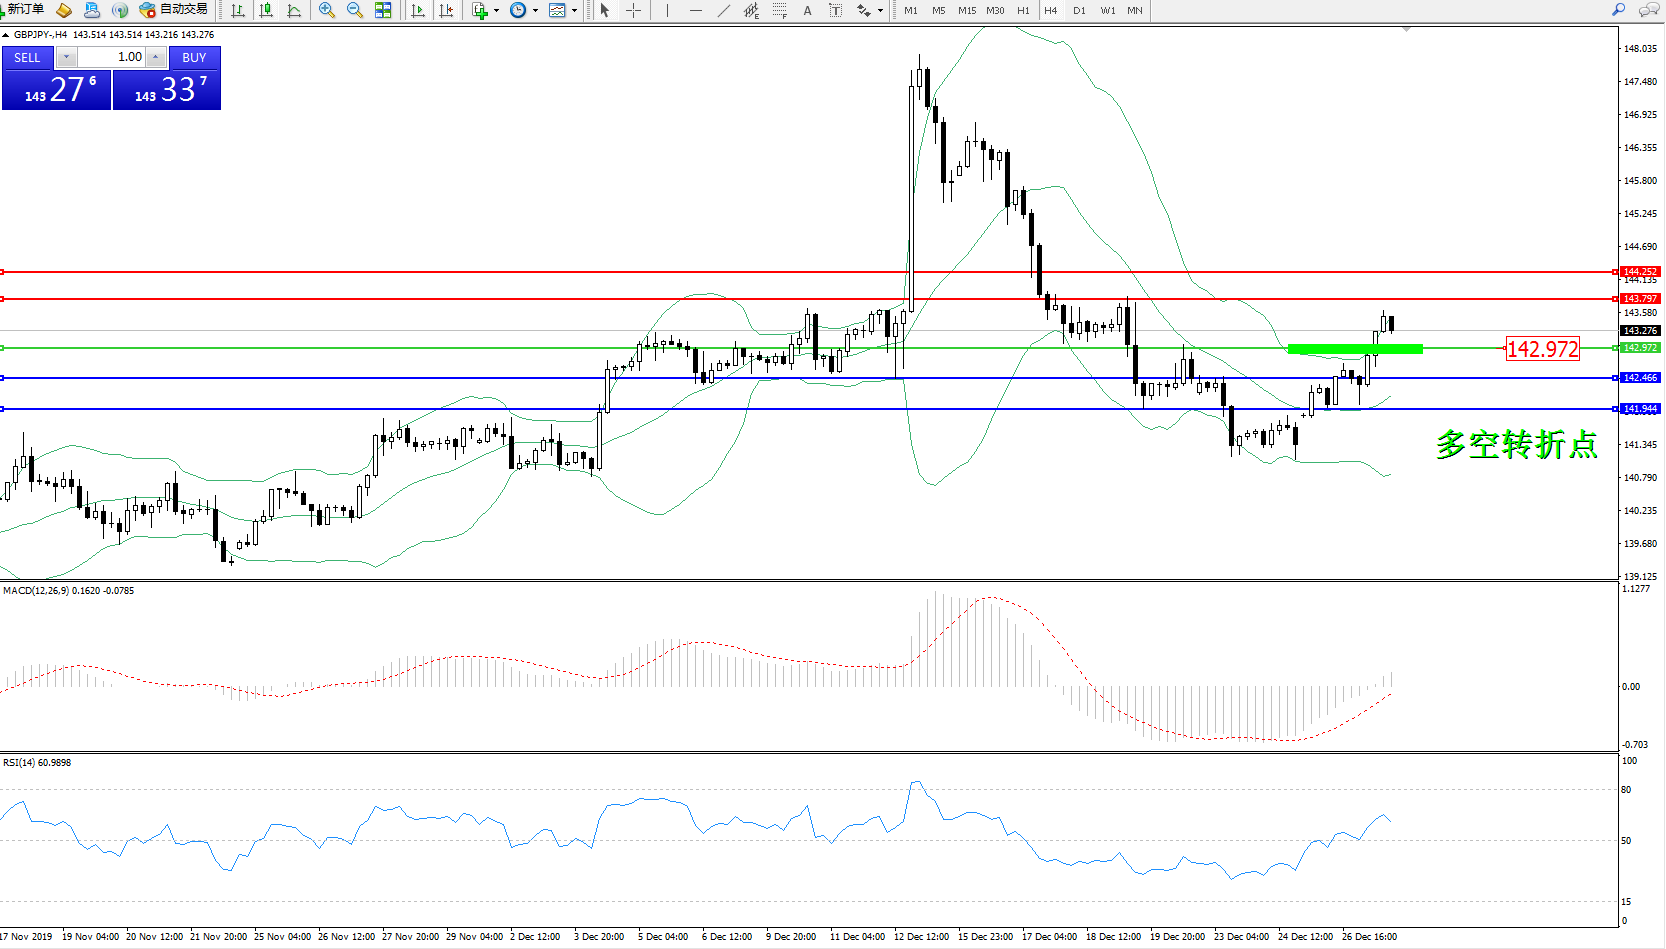Click the BUY button
The height and width of the screenshot is (949, 1666).
[194, 57]
